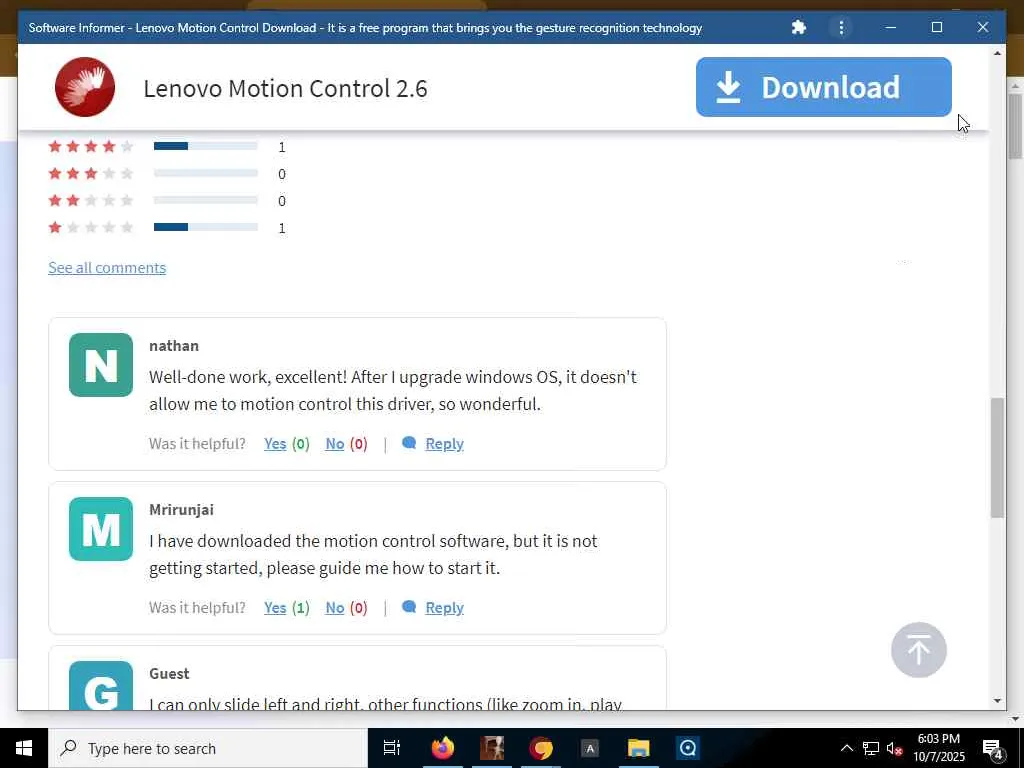
Task: Click the Lenovo Motion Control 2.6 title
Action: 285,88
